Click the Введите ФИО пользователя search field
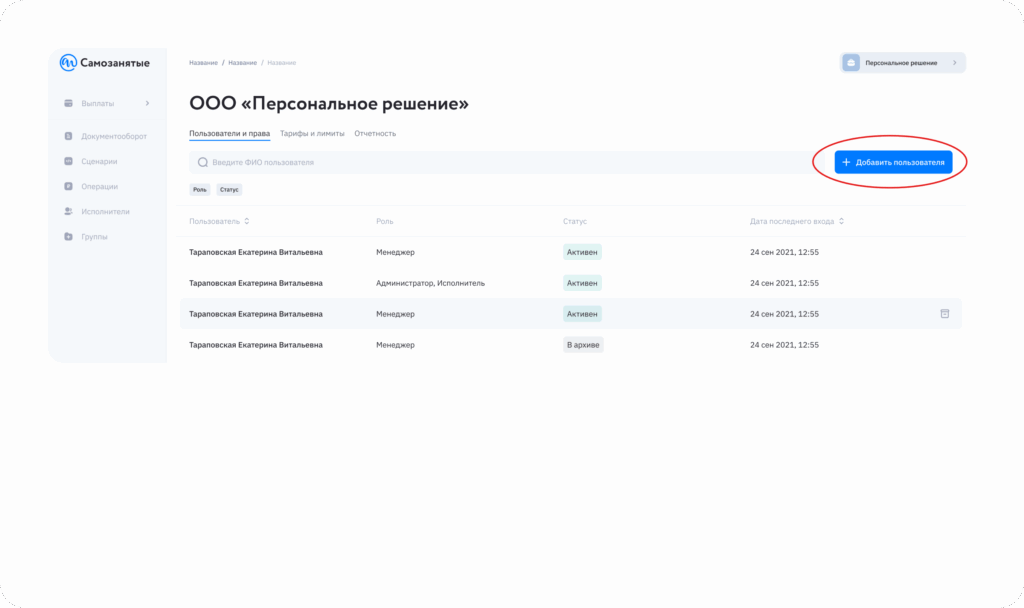1024x608 pixels. (x=500, y=162)
